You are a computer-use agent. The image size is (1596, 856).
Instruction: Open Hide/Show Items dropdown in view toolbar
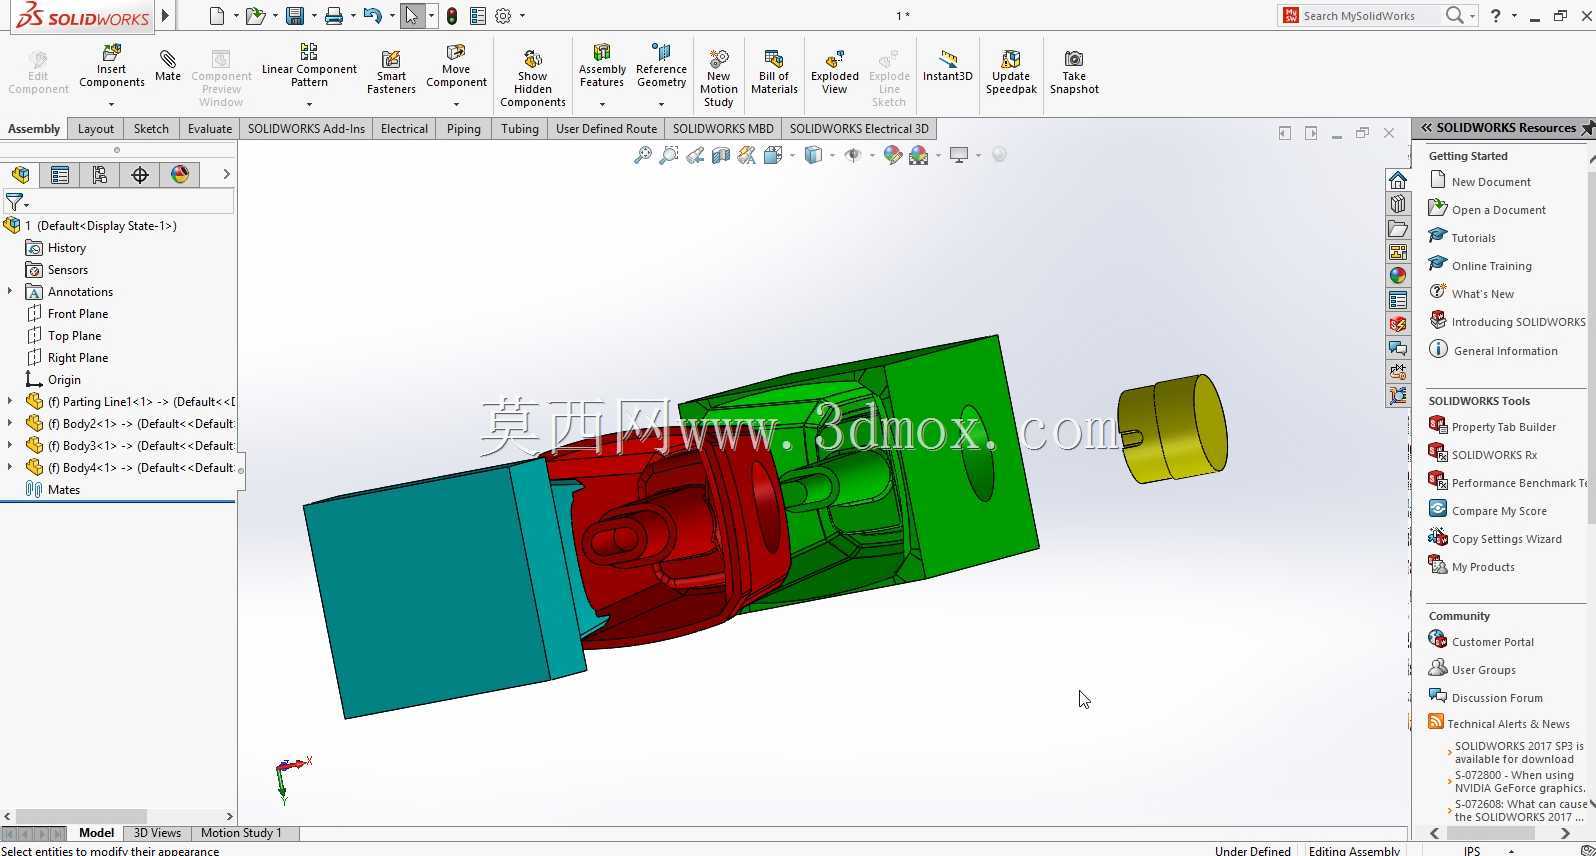[872, 155]
